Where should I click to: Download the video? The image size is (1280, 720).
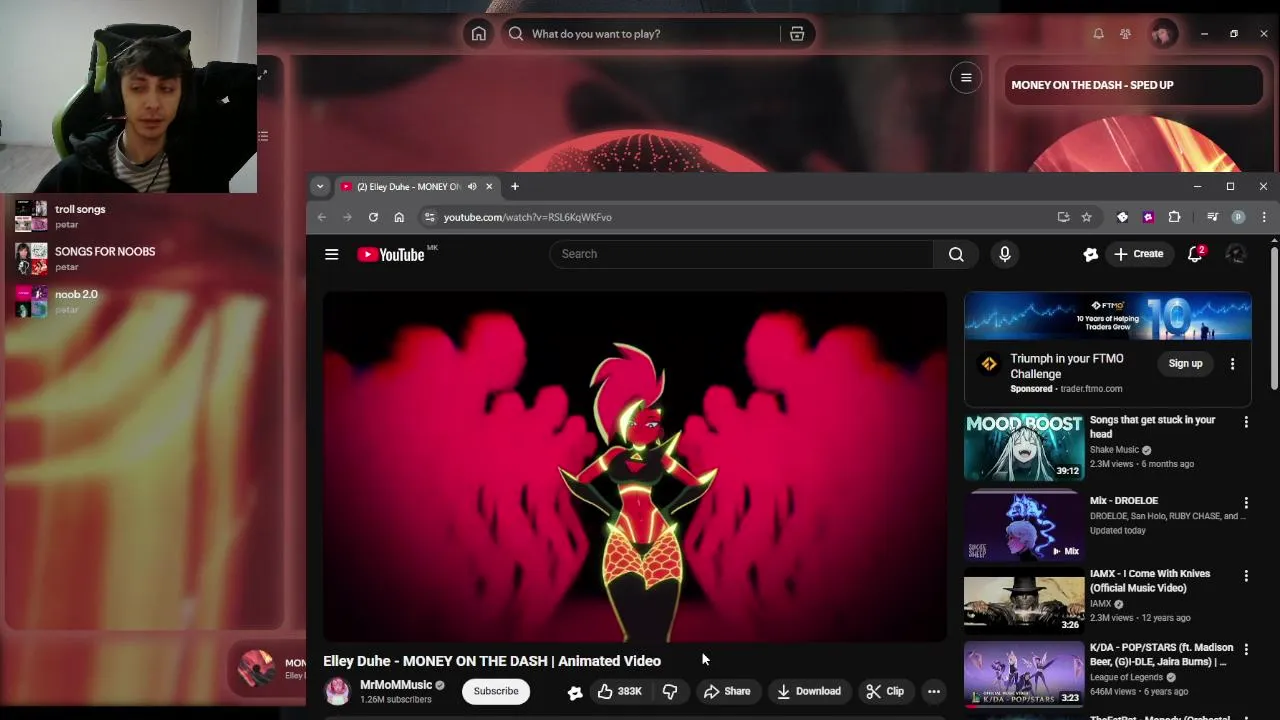click(x=809, y=691)
